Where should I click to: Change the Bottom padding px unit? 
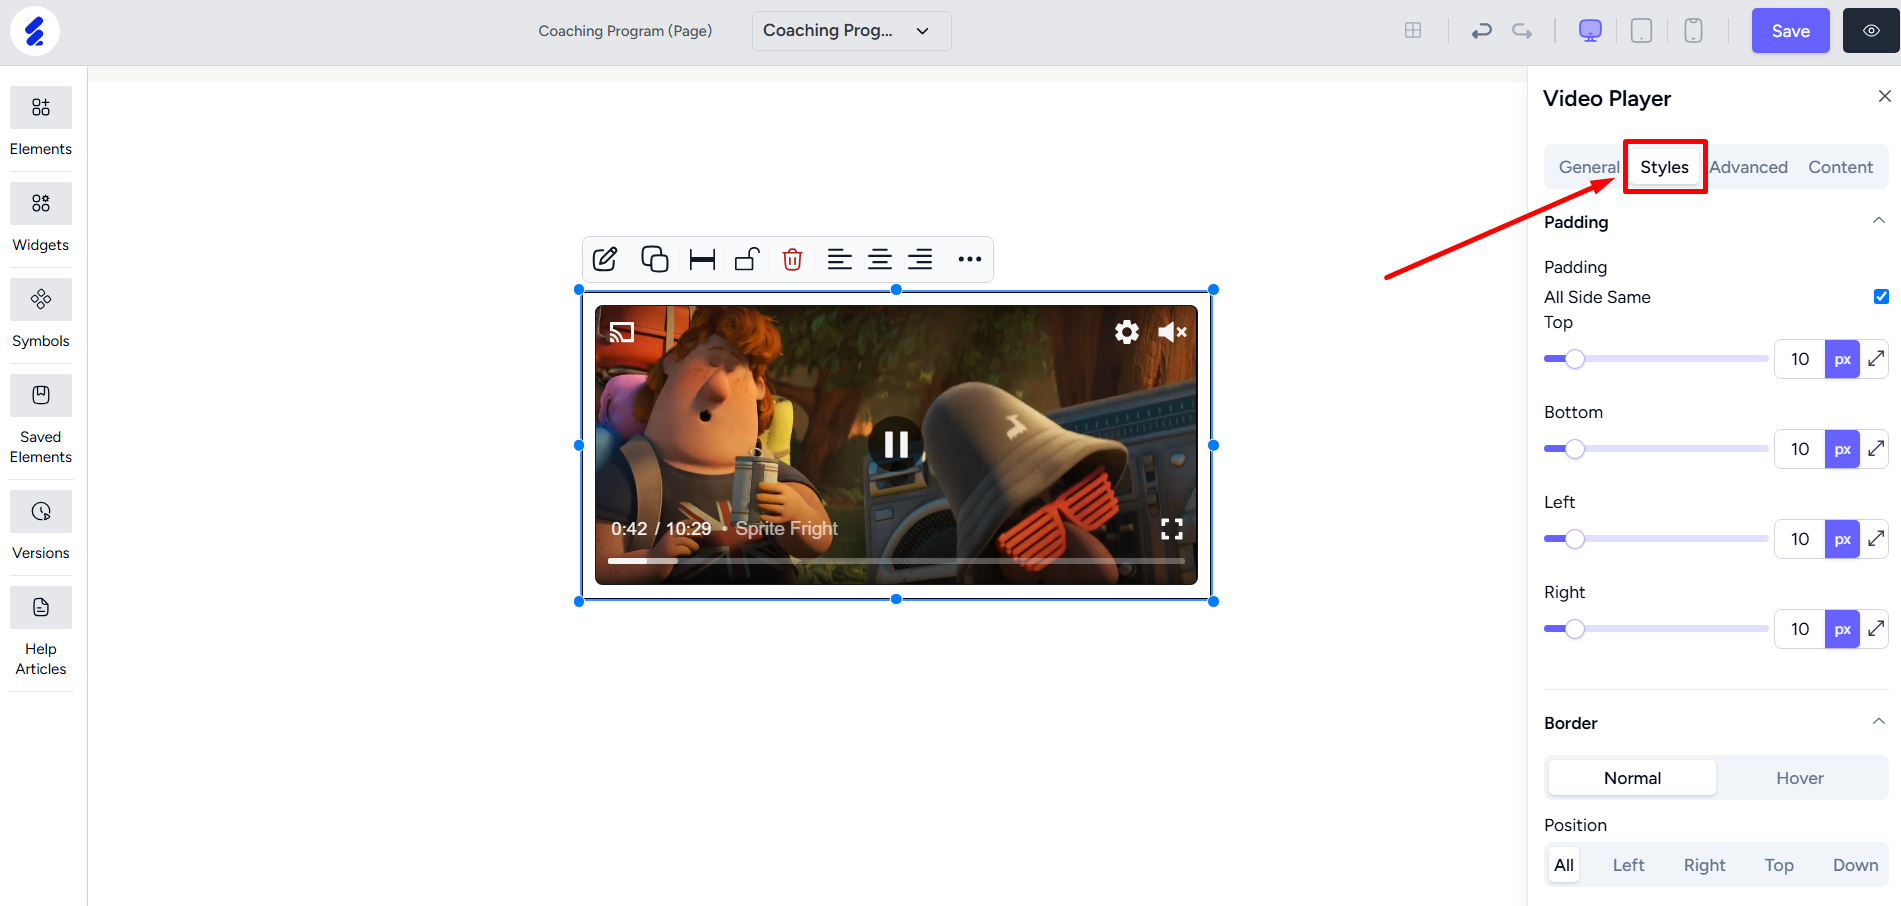click(1842, 449)
